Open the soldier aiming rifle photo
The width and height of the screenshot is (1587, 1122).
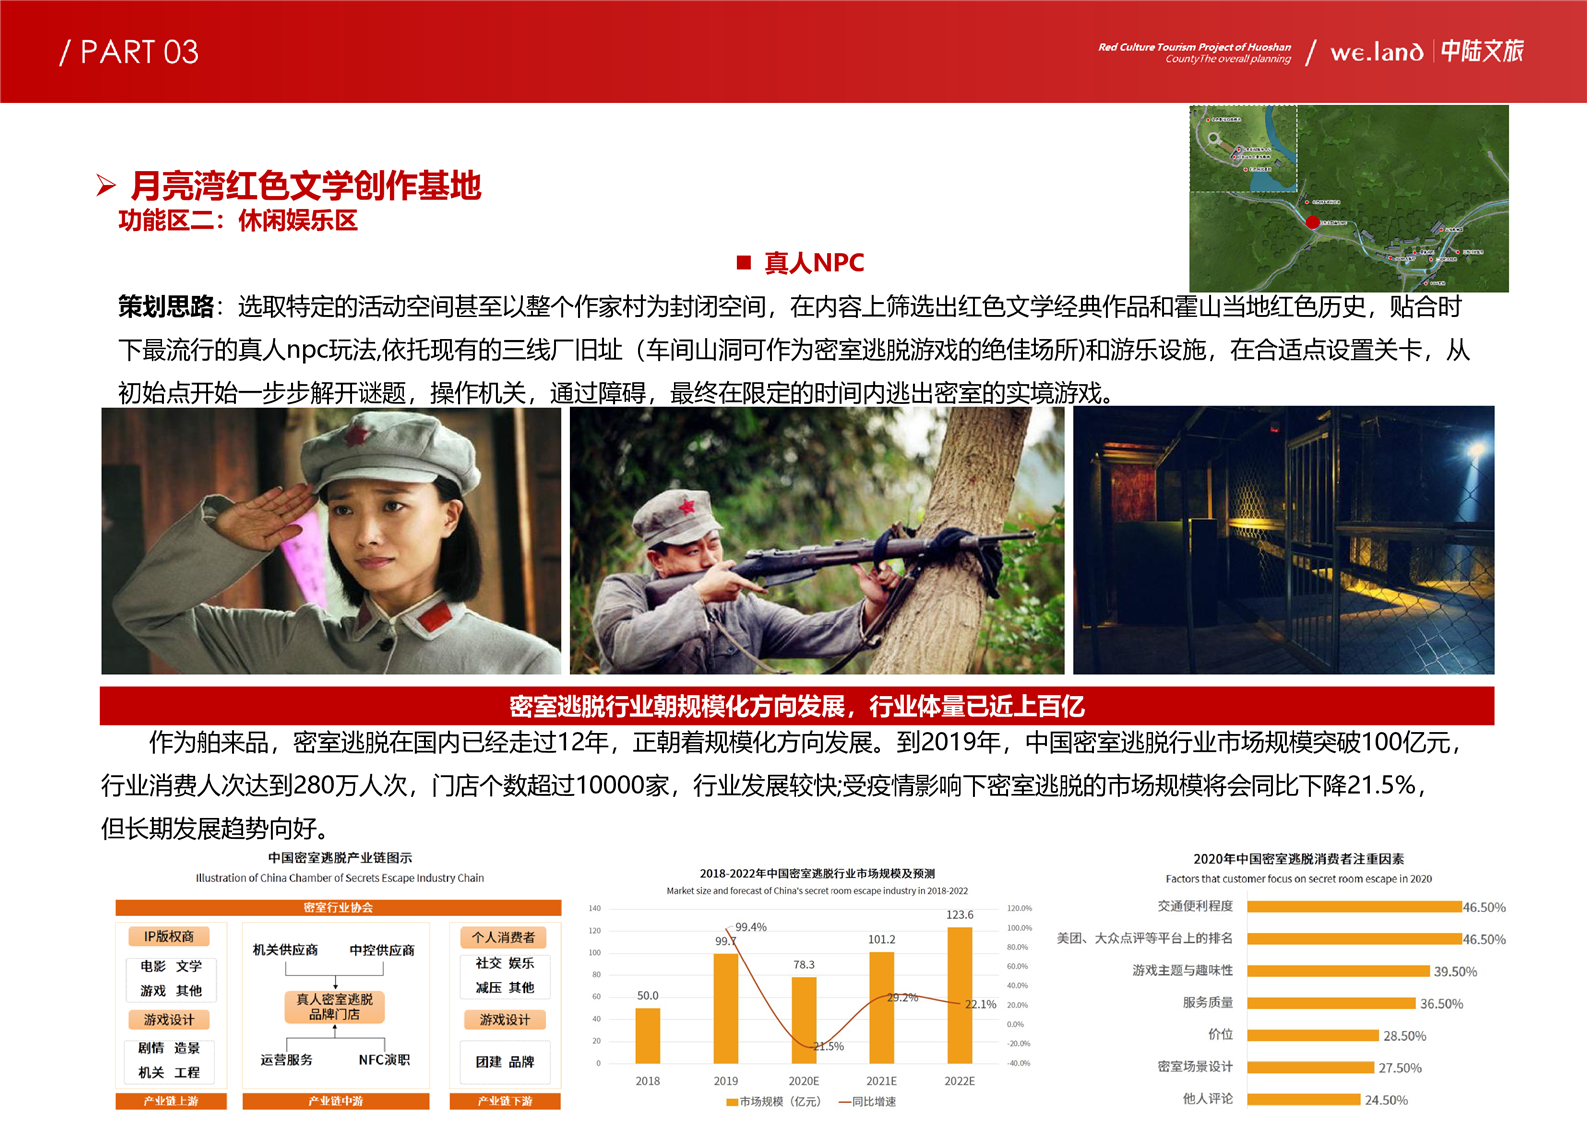(817, 540)
